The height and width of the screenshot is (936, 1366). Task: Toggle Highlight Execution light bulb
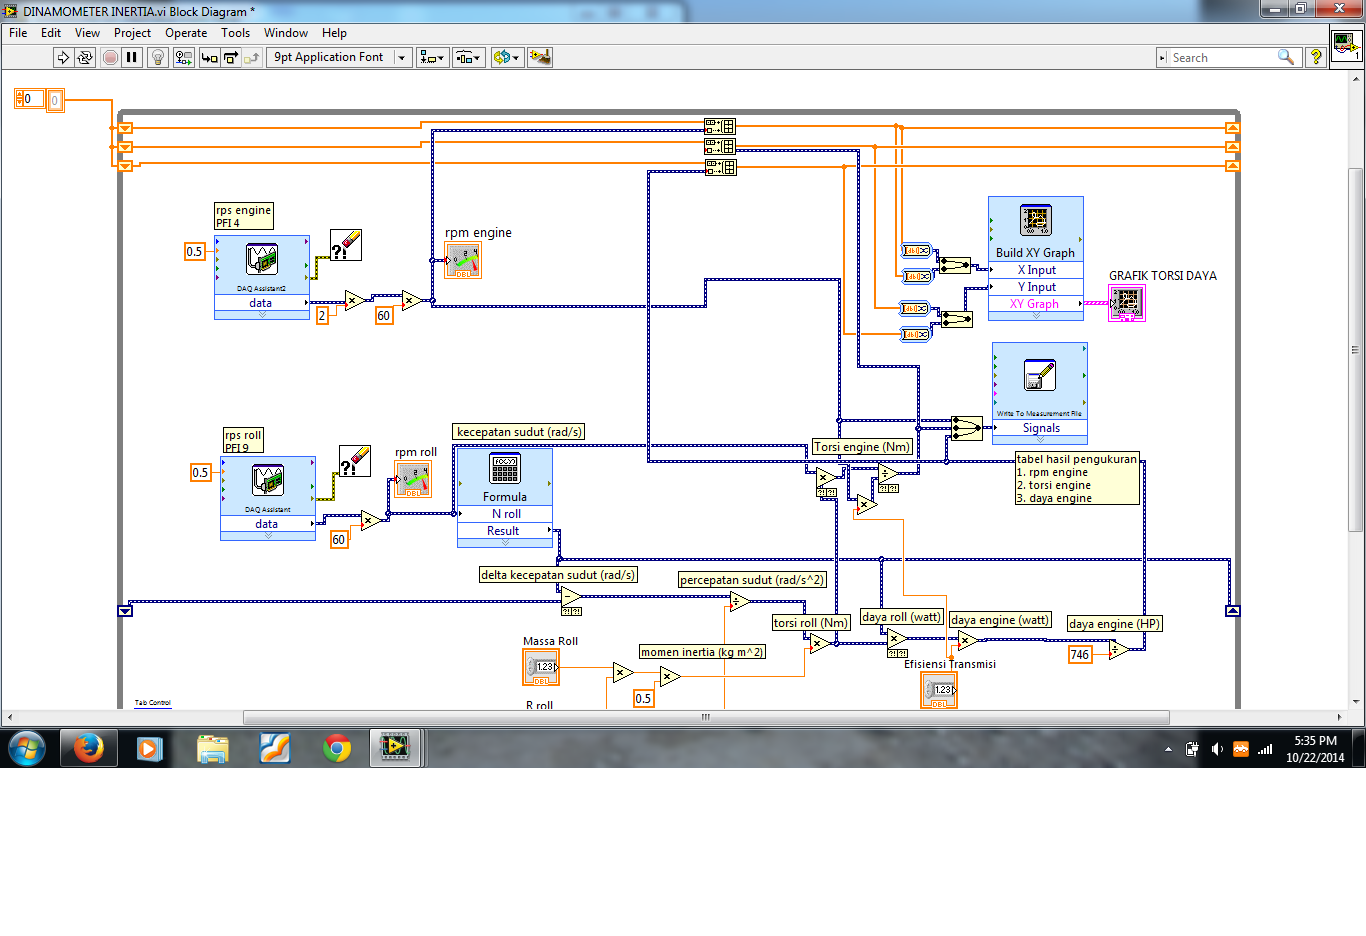pyautogui.click(x=157, y=58)
